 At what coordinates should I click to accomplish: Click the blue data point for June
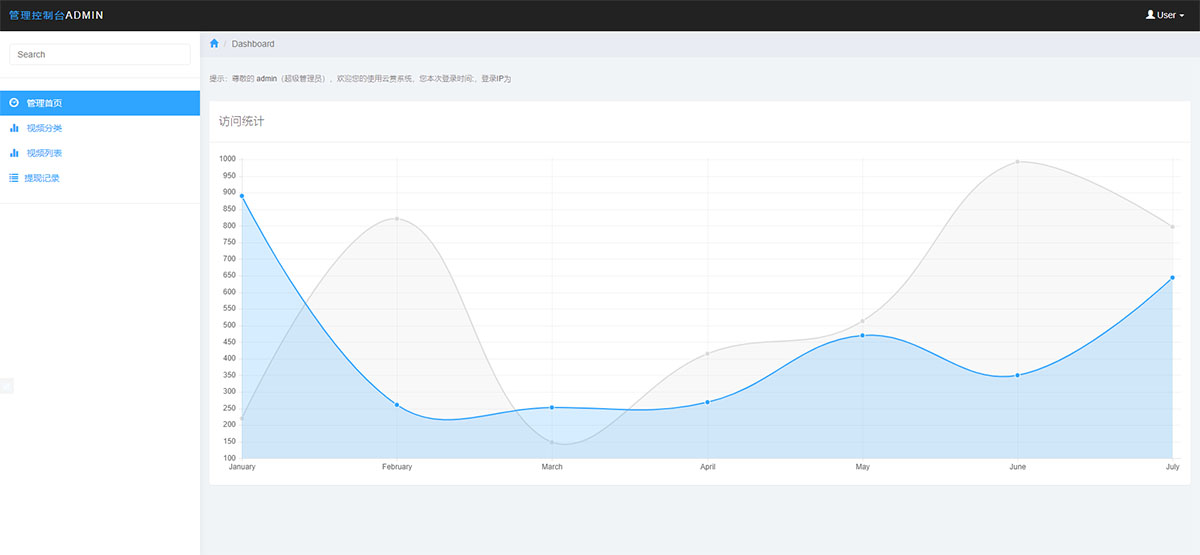1017,375
